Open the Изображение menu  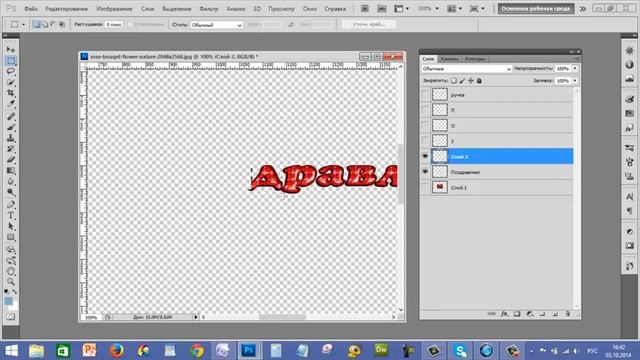(x=114, y=9)
